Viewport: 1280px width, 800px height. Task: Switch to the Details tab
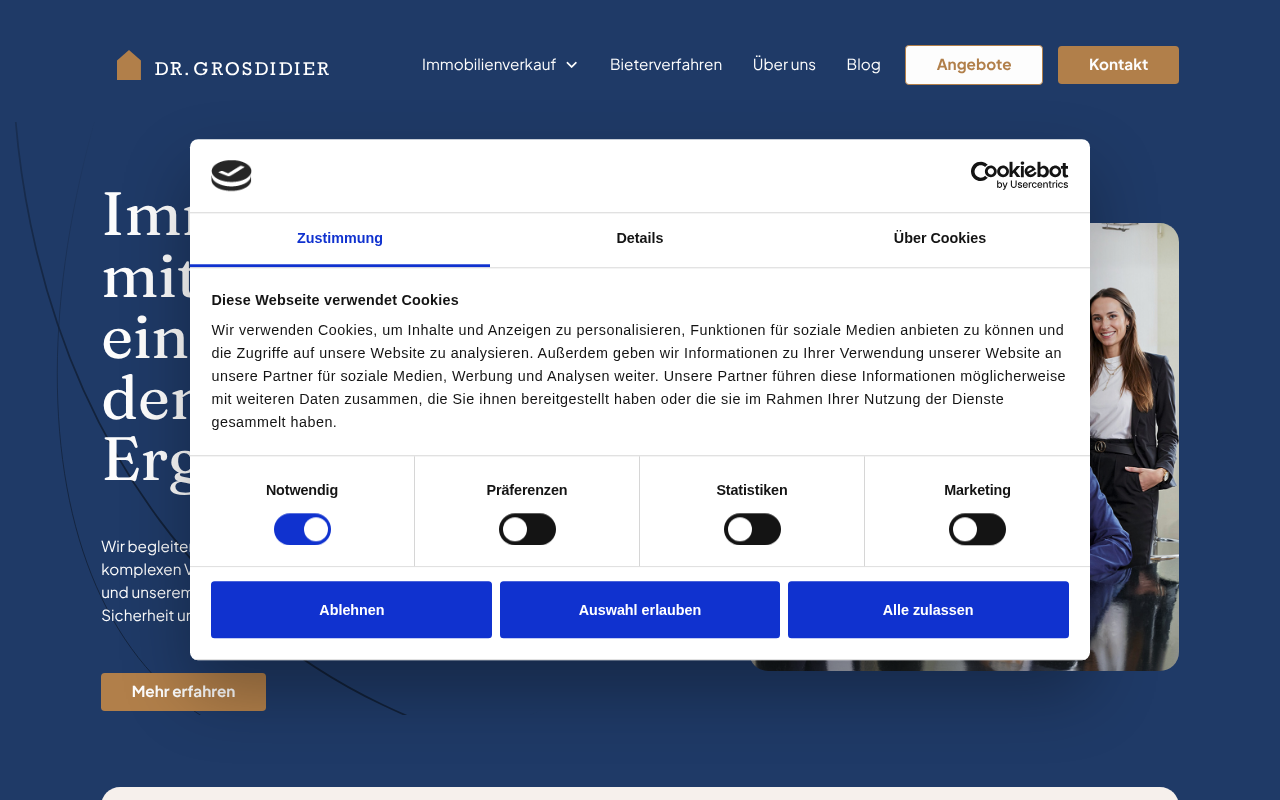tap(640, 239)
